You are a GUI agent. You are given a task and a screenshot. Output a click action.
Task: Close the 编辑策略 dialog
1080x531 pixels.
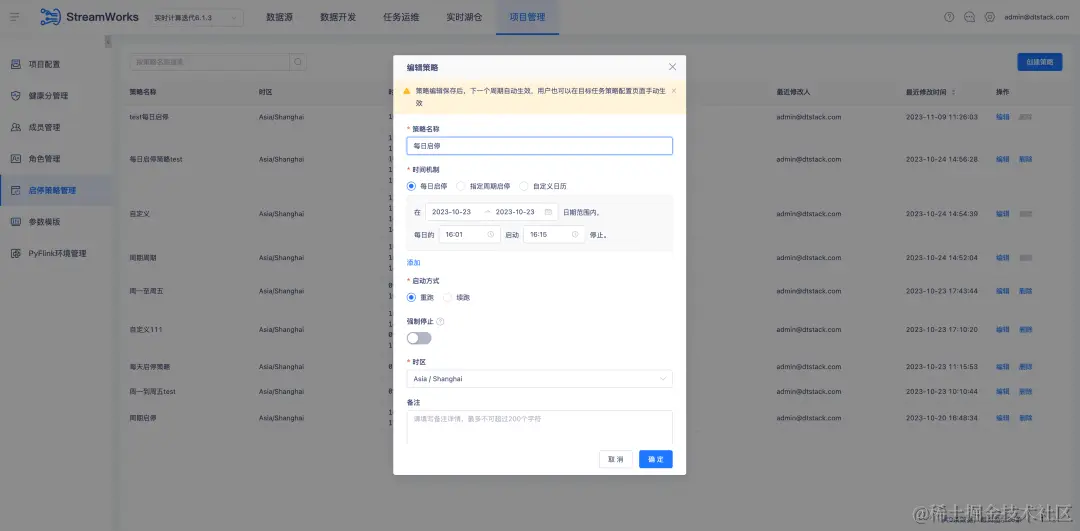(672, 67)
